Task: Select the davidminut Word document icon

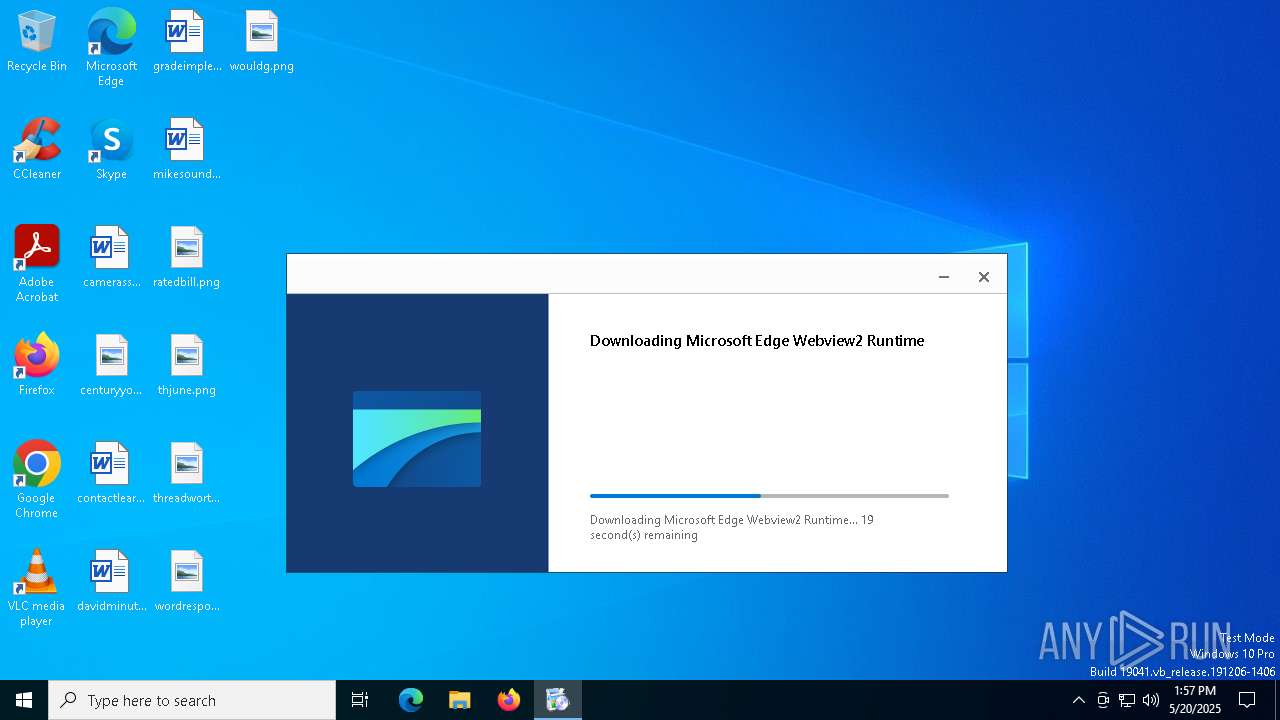Action: [111, 581]
